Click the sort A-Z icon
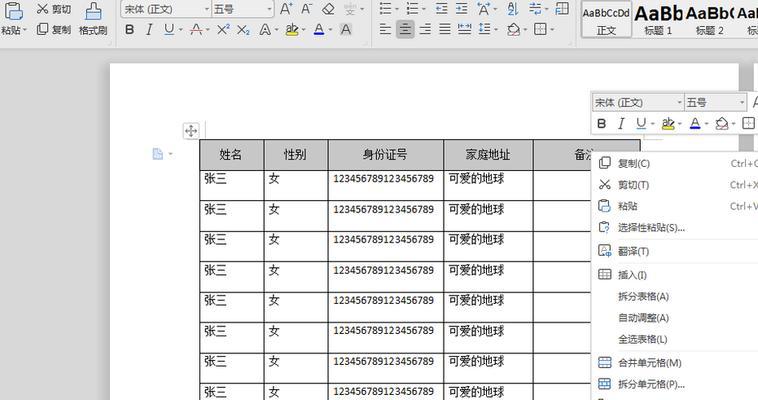The width and height of the screenshot is (758, 400). [513, 9]
